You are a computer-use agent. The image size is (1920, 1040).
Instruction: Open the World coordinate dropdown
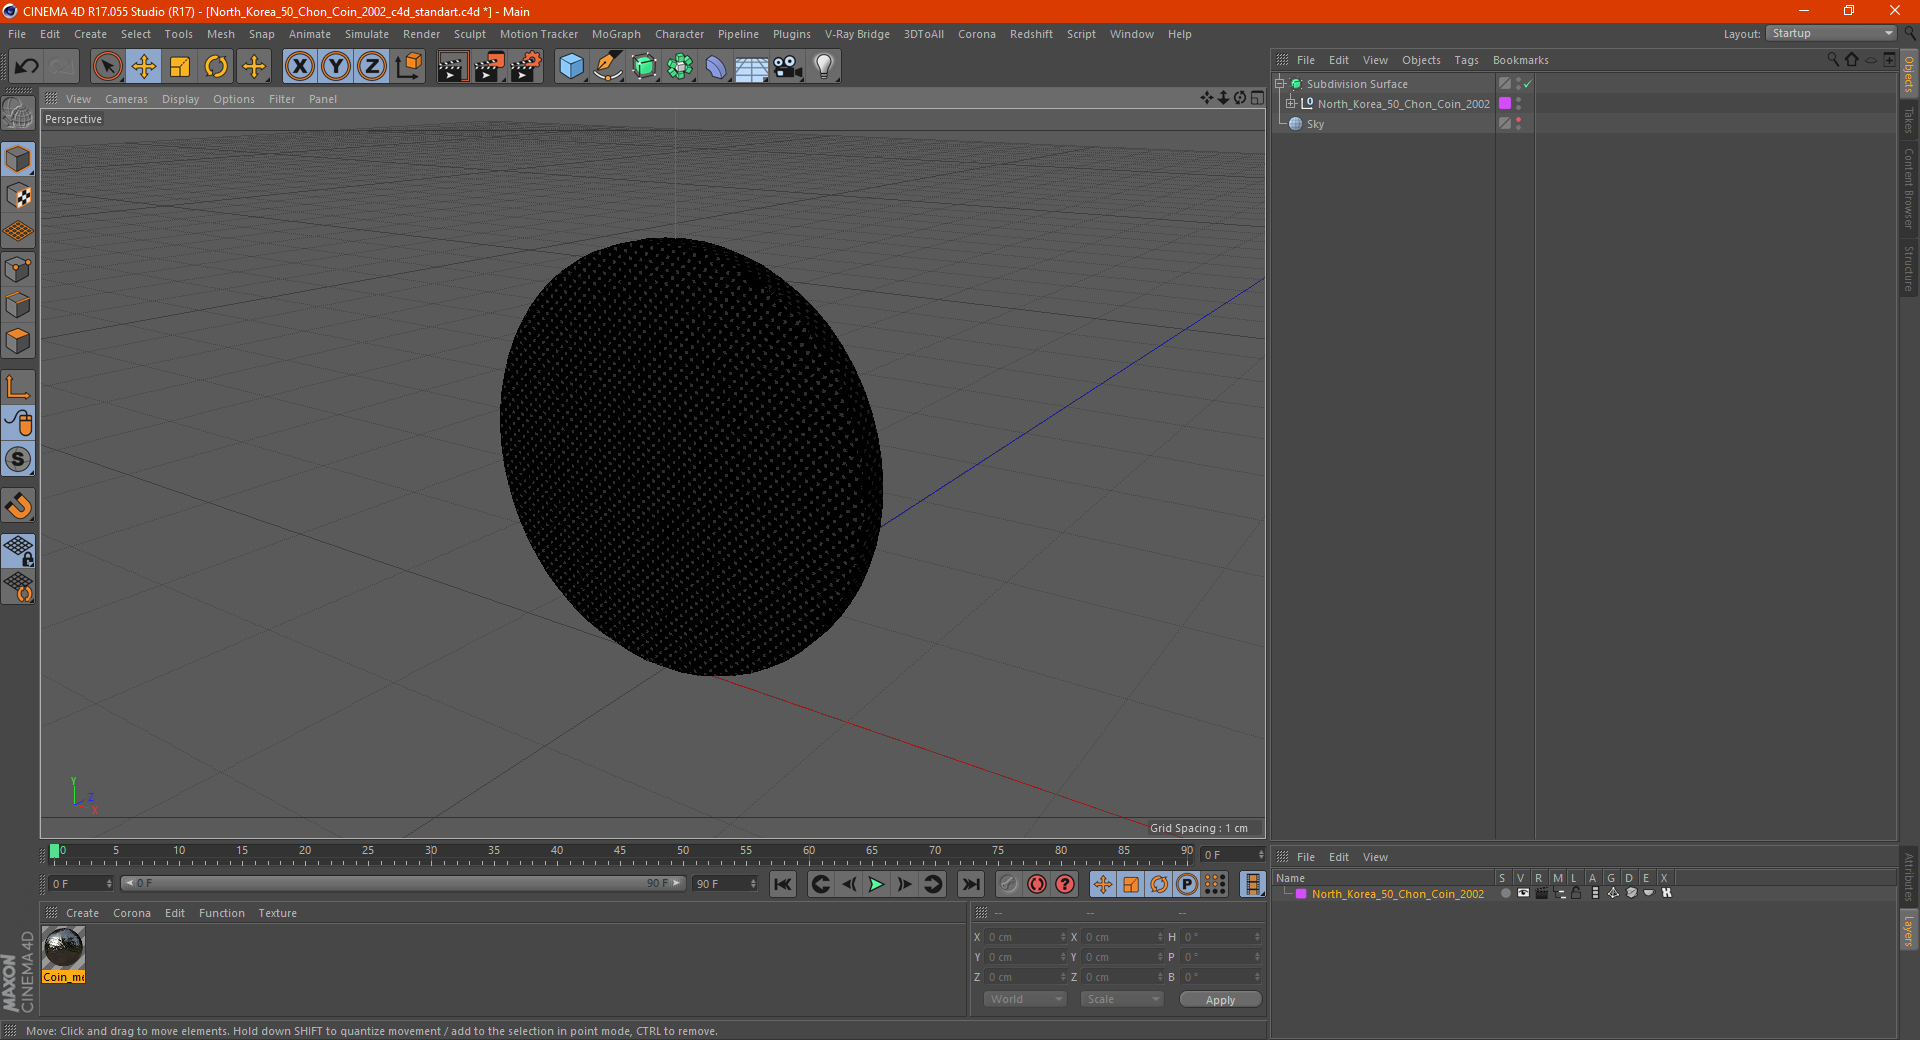pyautogui.click(x=1025, y=999)
